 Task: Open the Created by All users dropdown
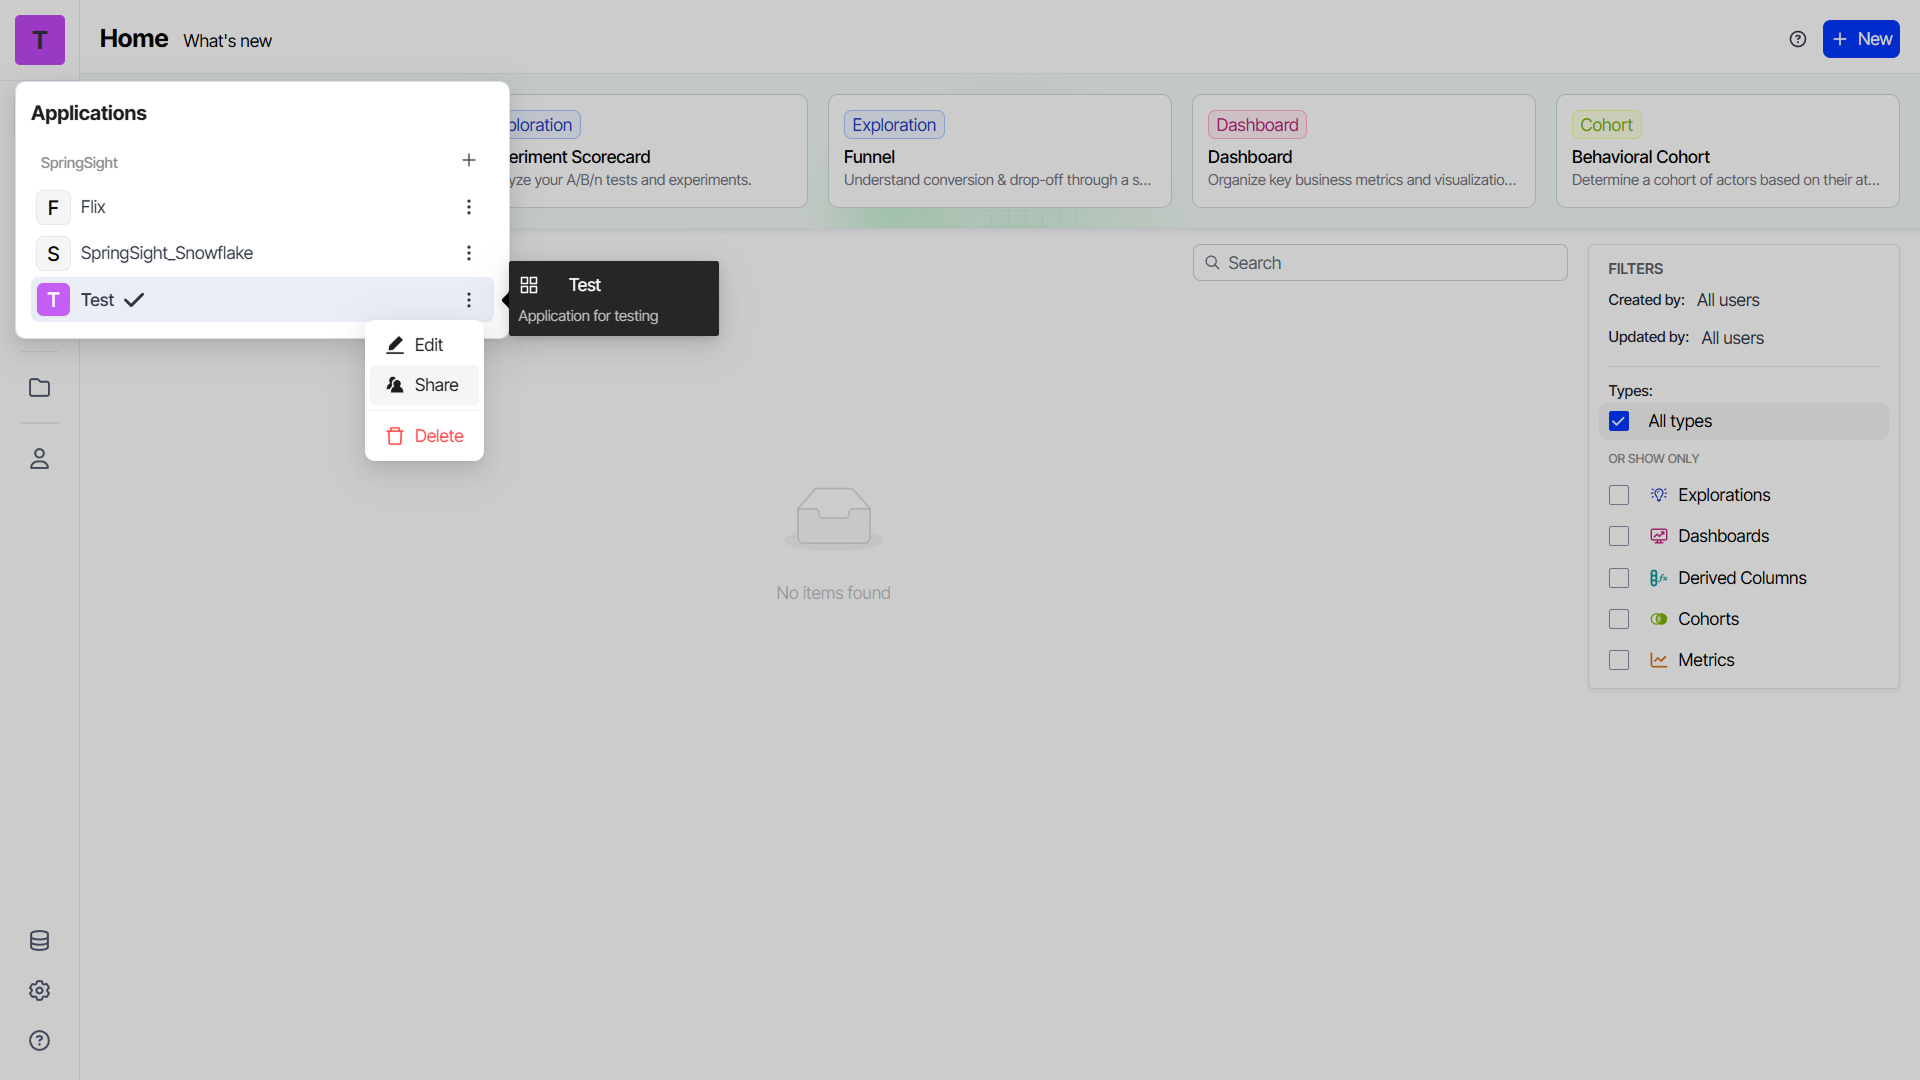click(1727, 300)
